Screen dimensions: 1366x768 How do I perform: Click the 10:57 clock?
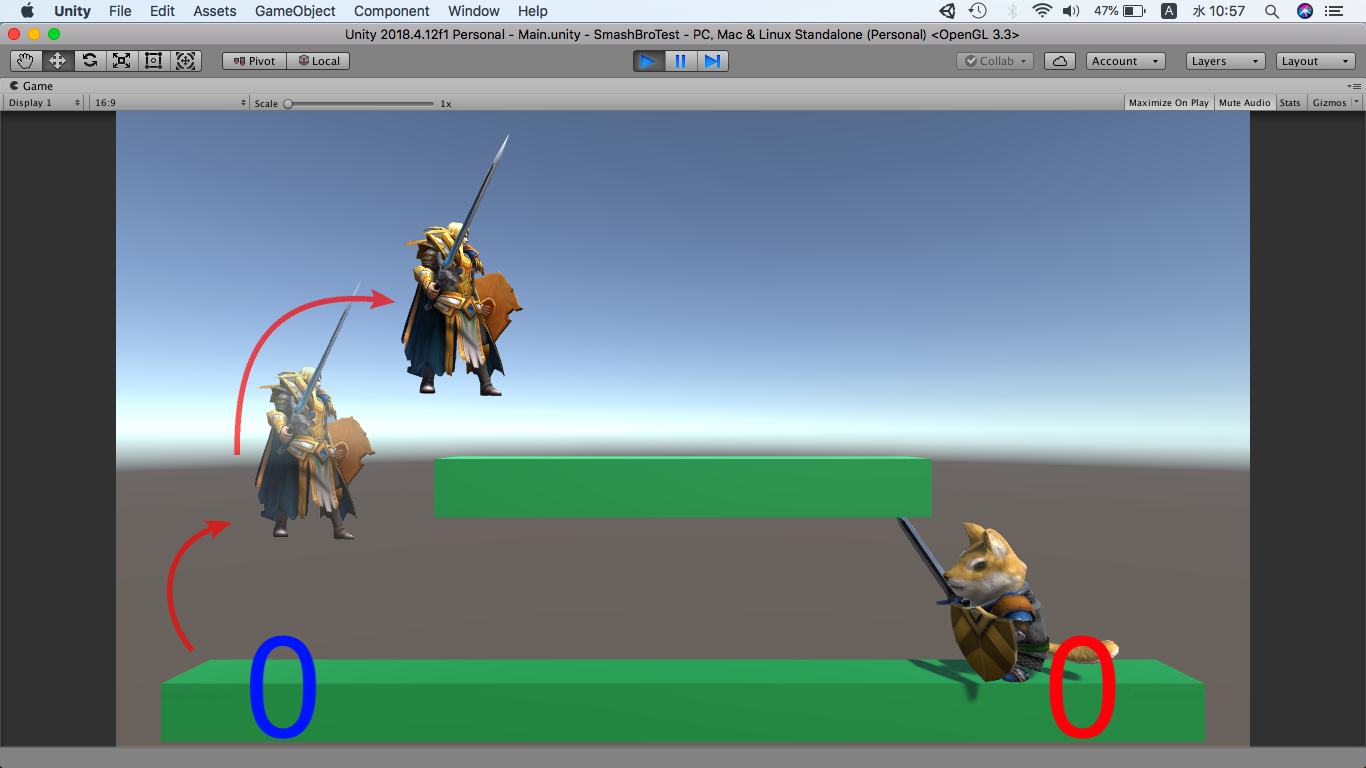pos(1218,11)
